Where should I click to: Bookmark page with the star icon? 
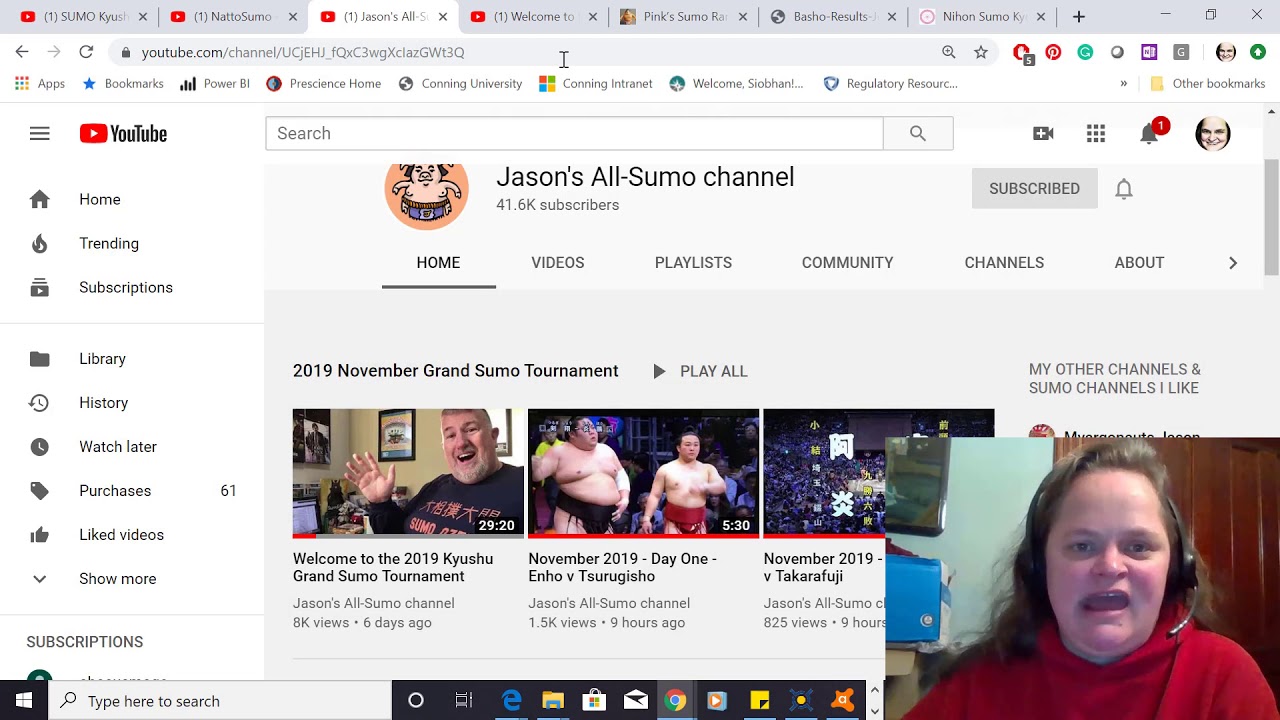point(981,52)
